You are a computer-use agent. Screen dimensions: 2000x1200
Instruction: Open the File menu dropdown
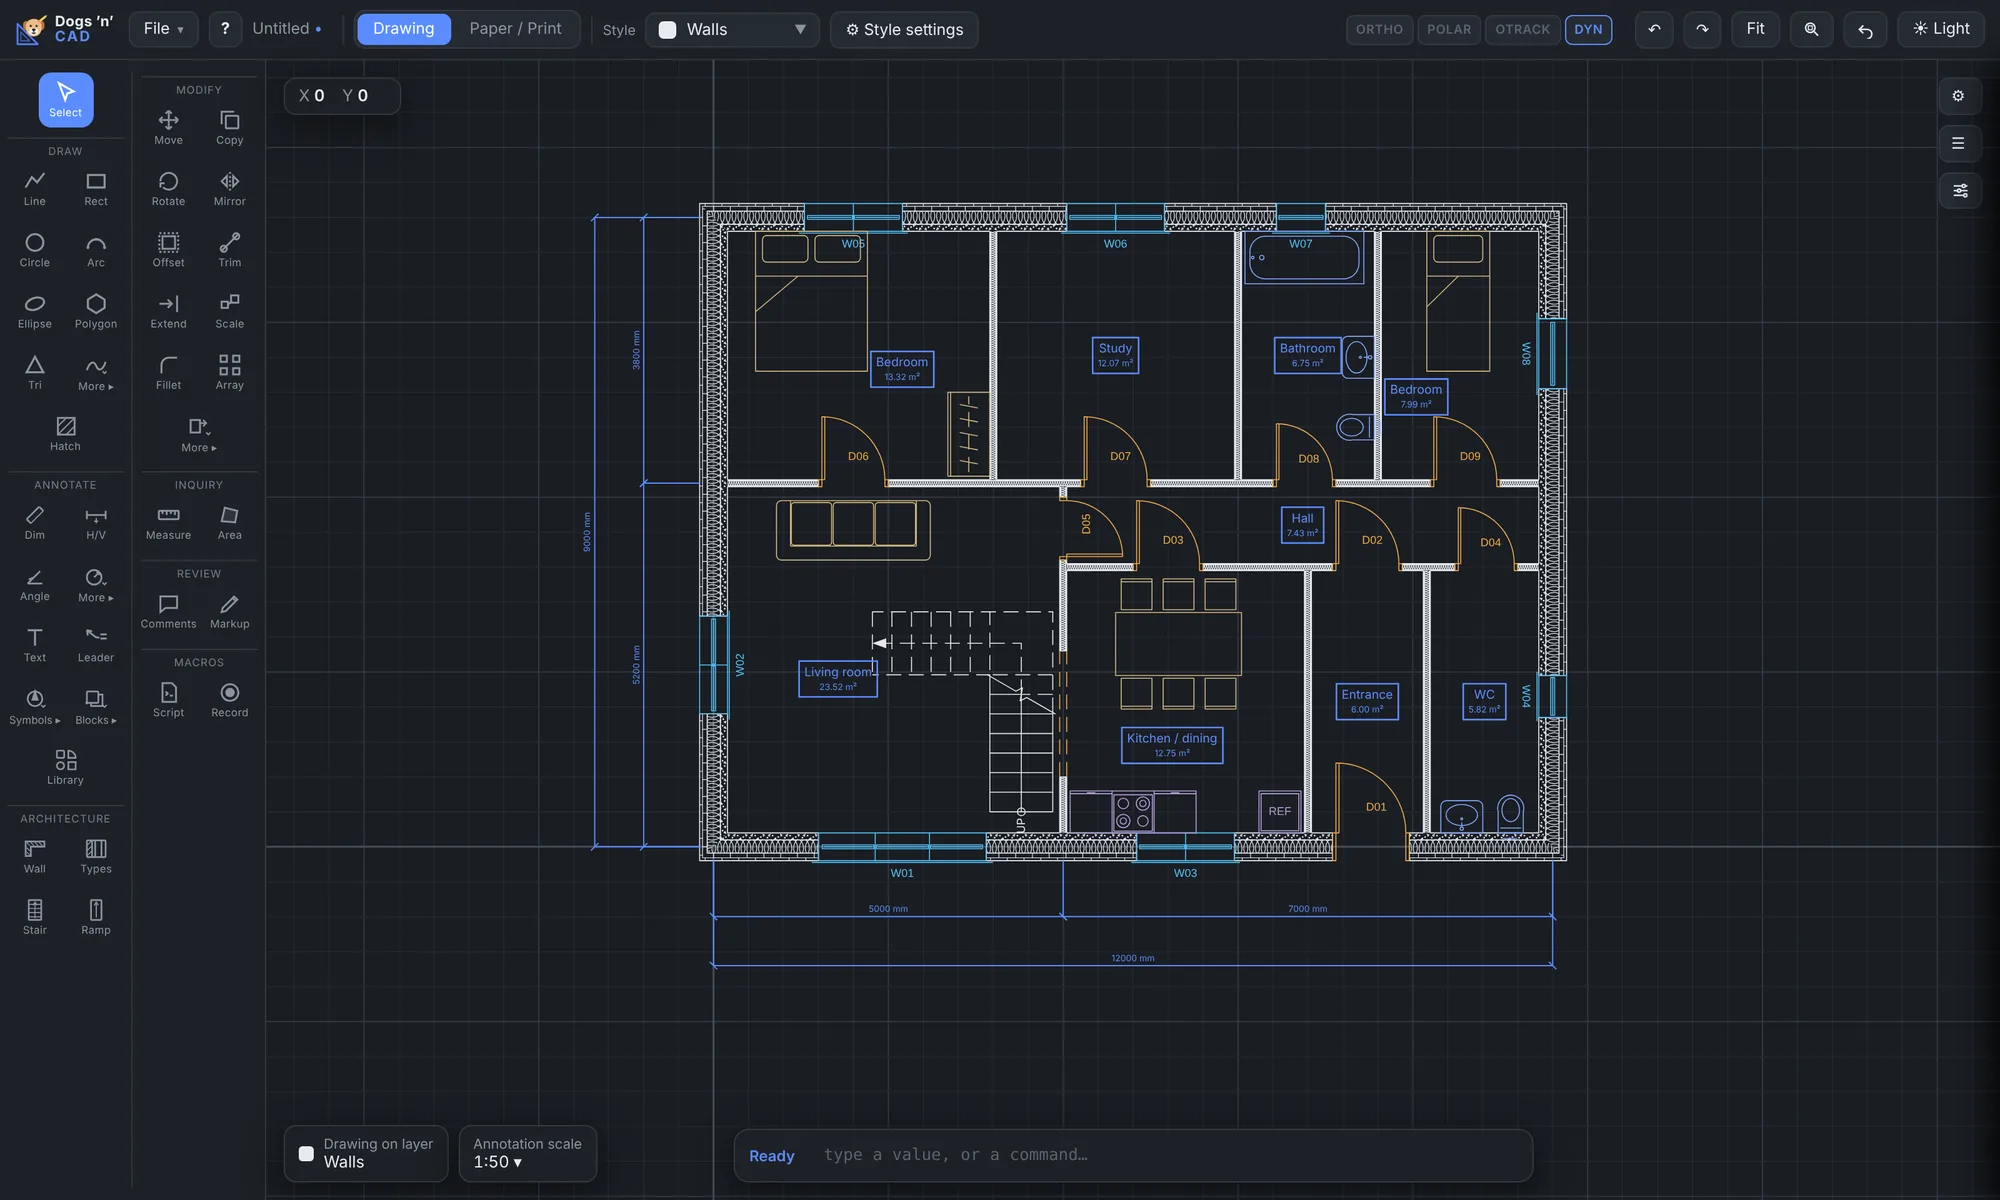(x=163, y=29)
